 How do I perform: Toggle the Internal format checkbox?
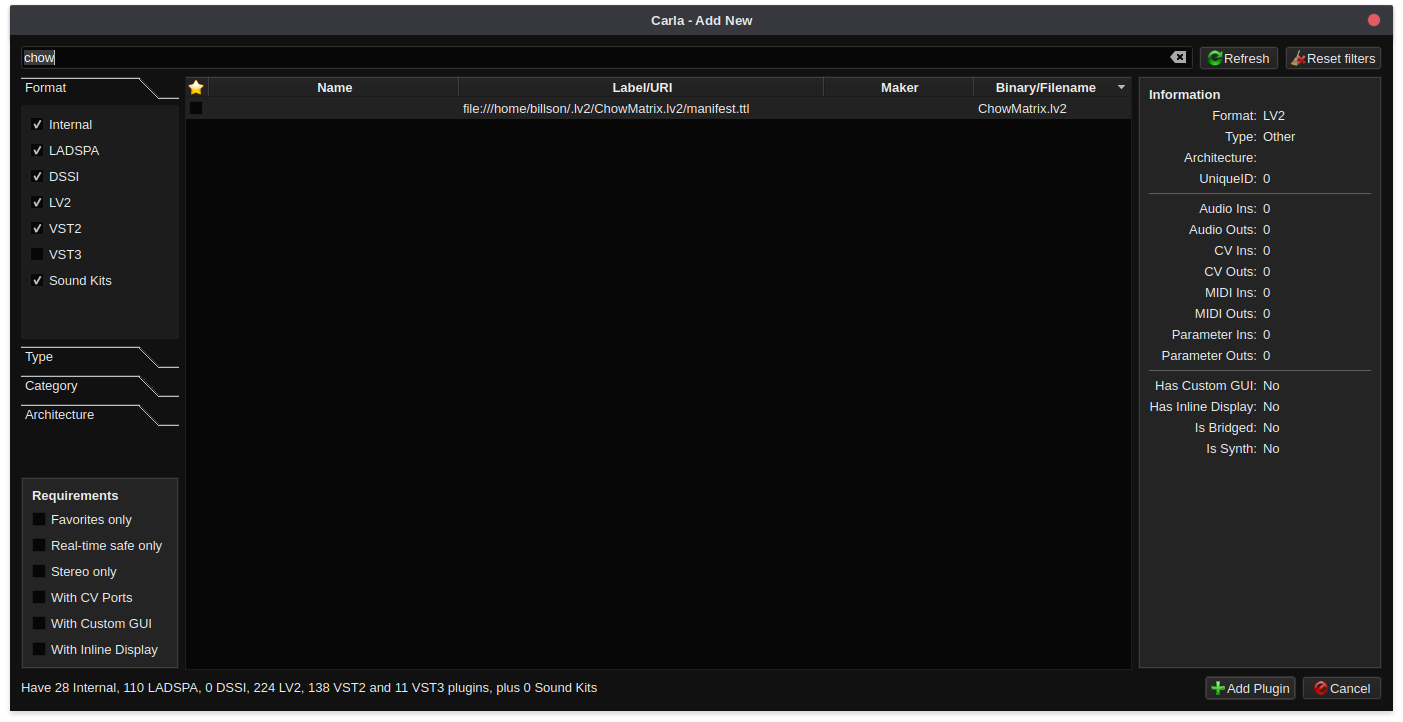pyautogui.click(x=37, y=125)
